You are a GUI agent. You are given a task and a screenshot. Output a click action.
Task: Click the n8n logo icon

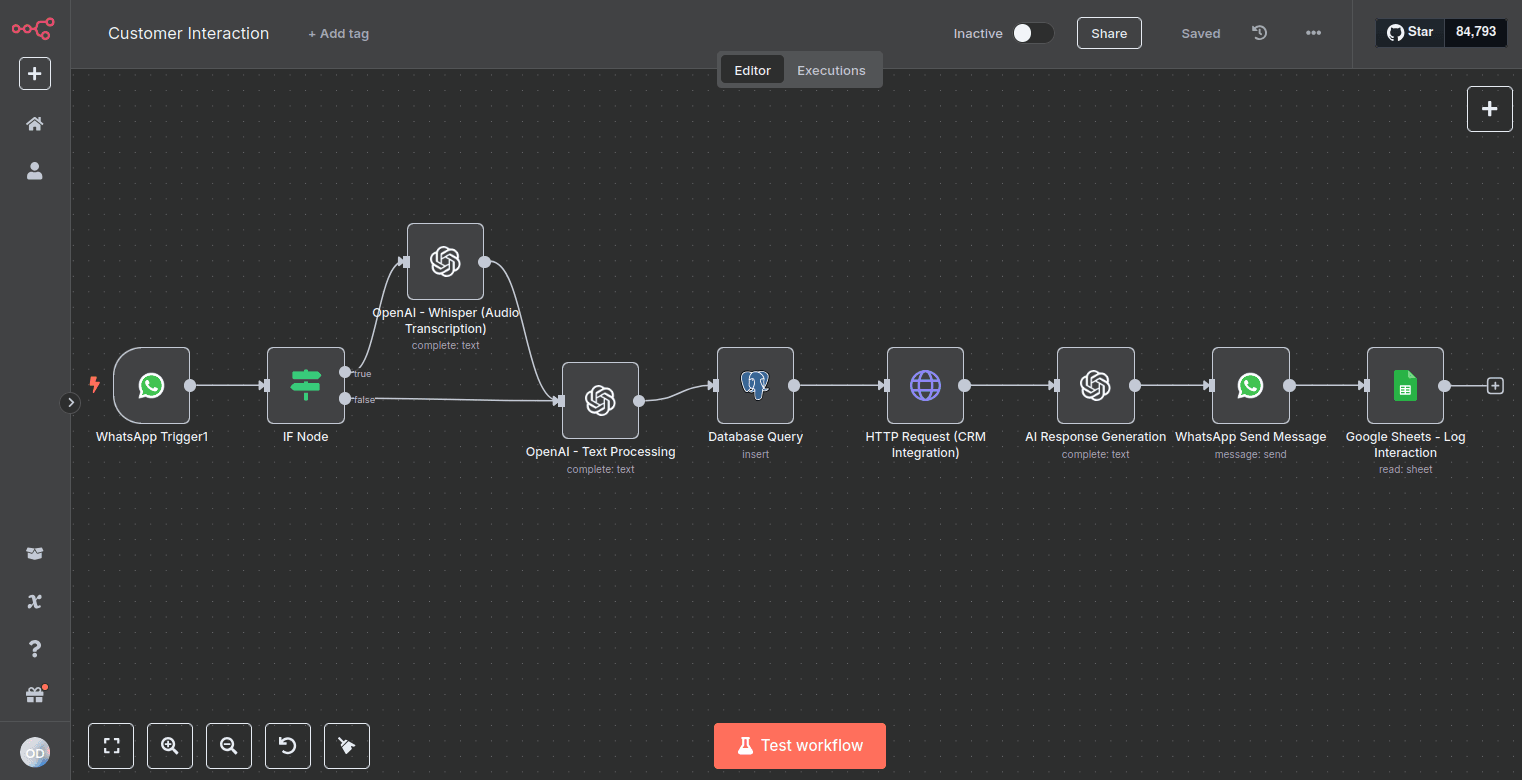(x=33, y=28)
